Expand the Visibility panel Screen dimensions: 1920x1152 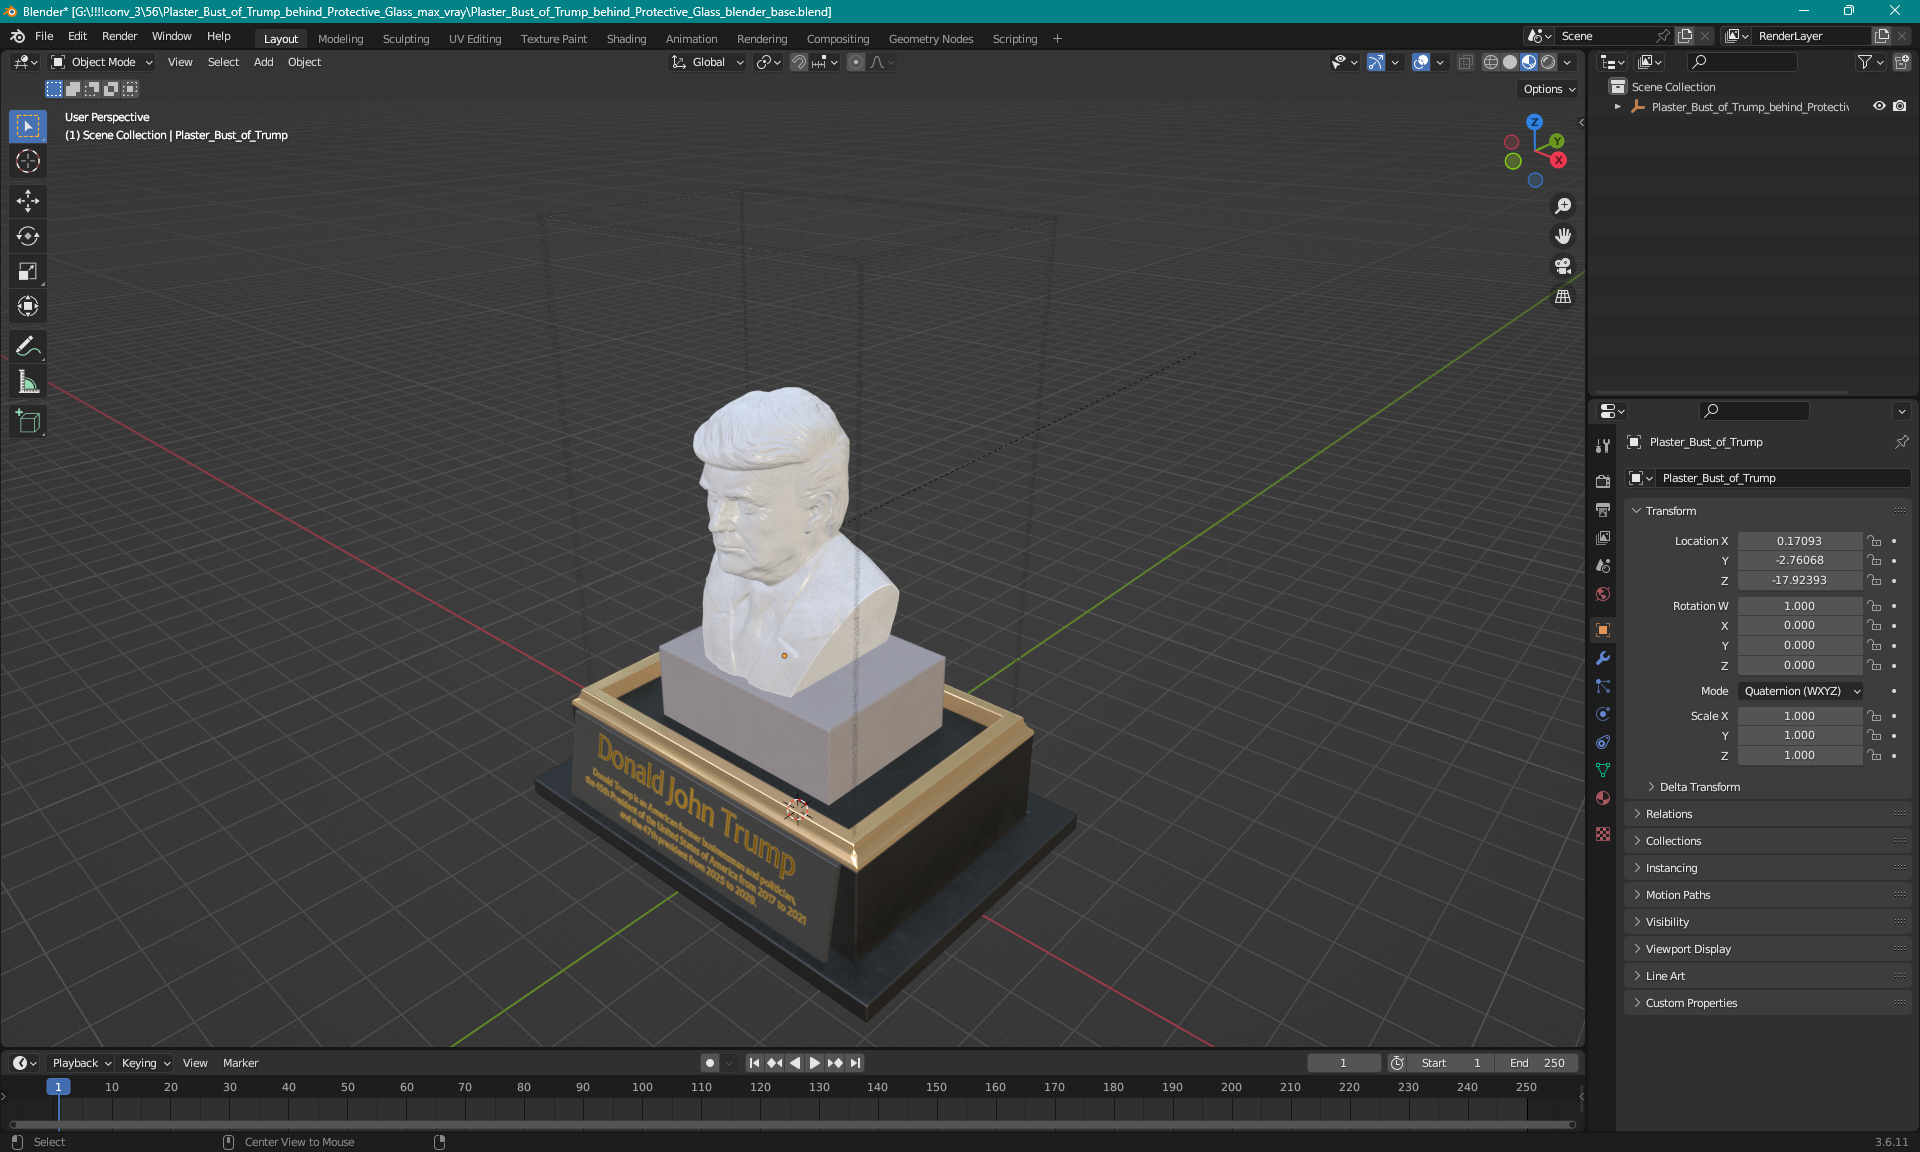point(1667,922)
